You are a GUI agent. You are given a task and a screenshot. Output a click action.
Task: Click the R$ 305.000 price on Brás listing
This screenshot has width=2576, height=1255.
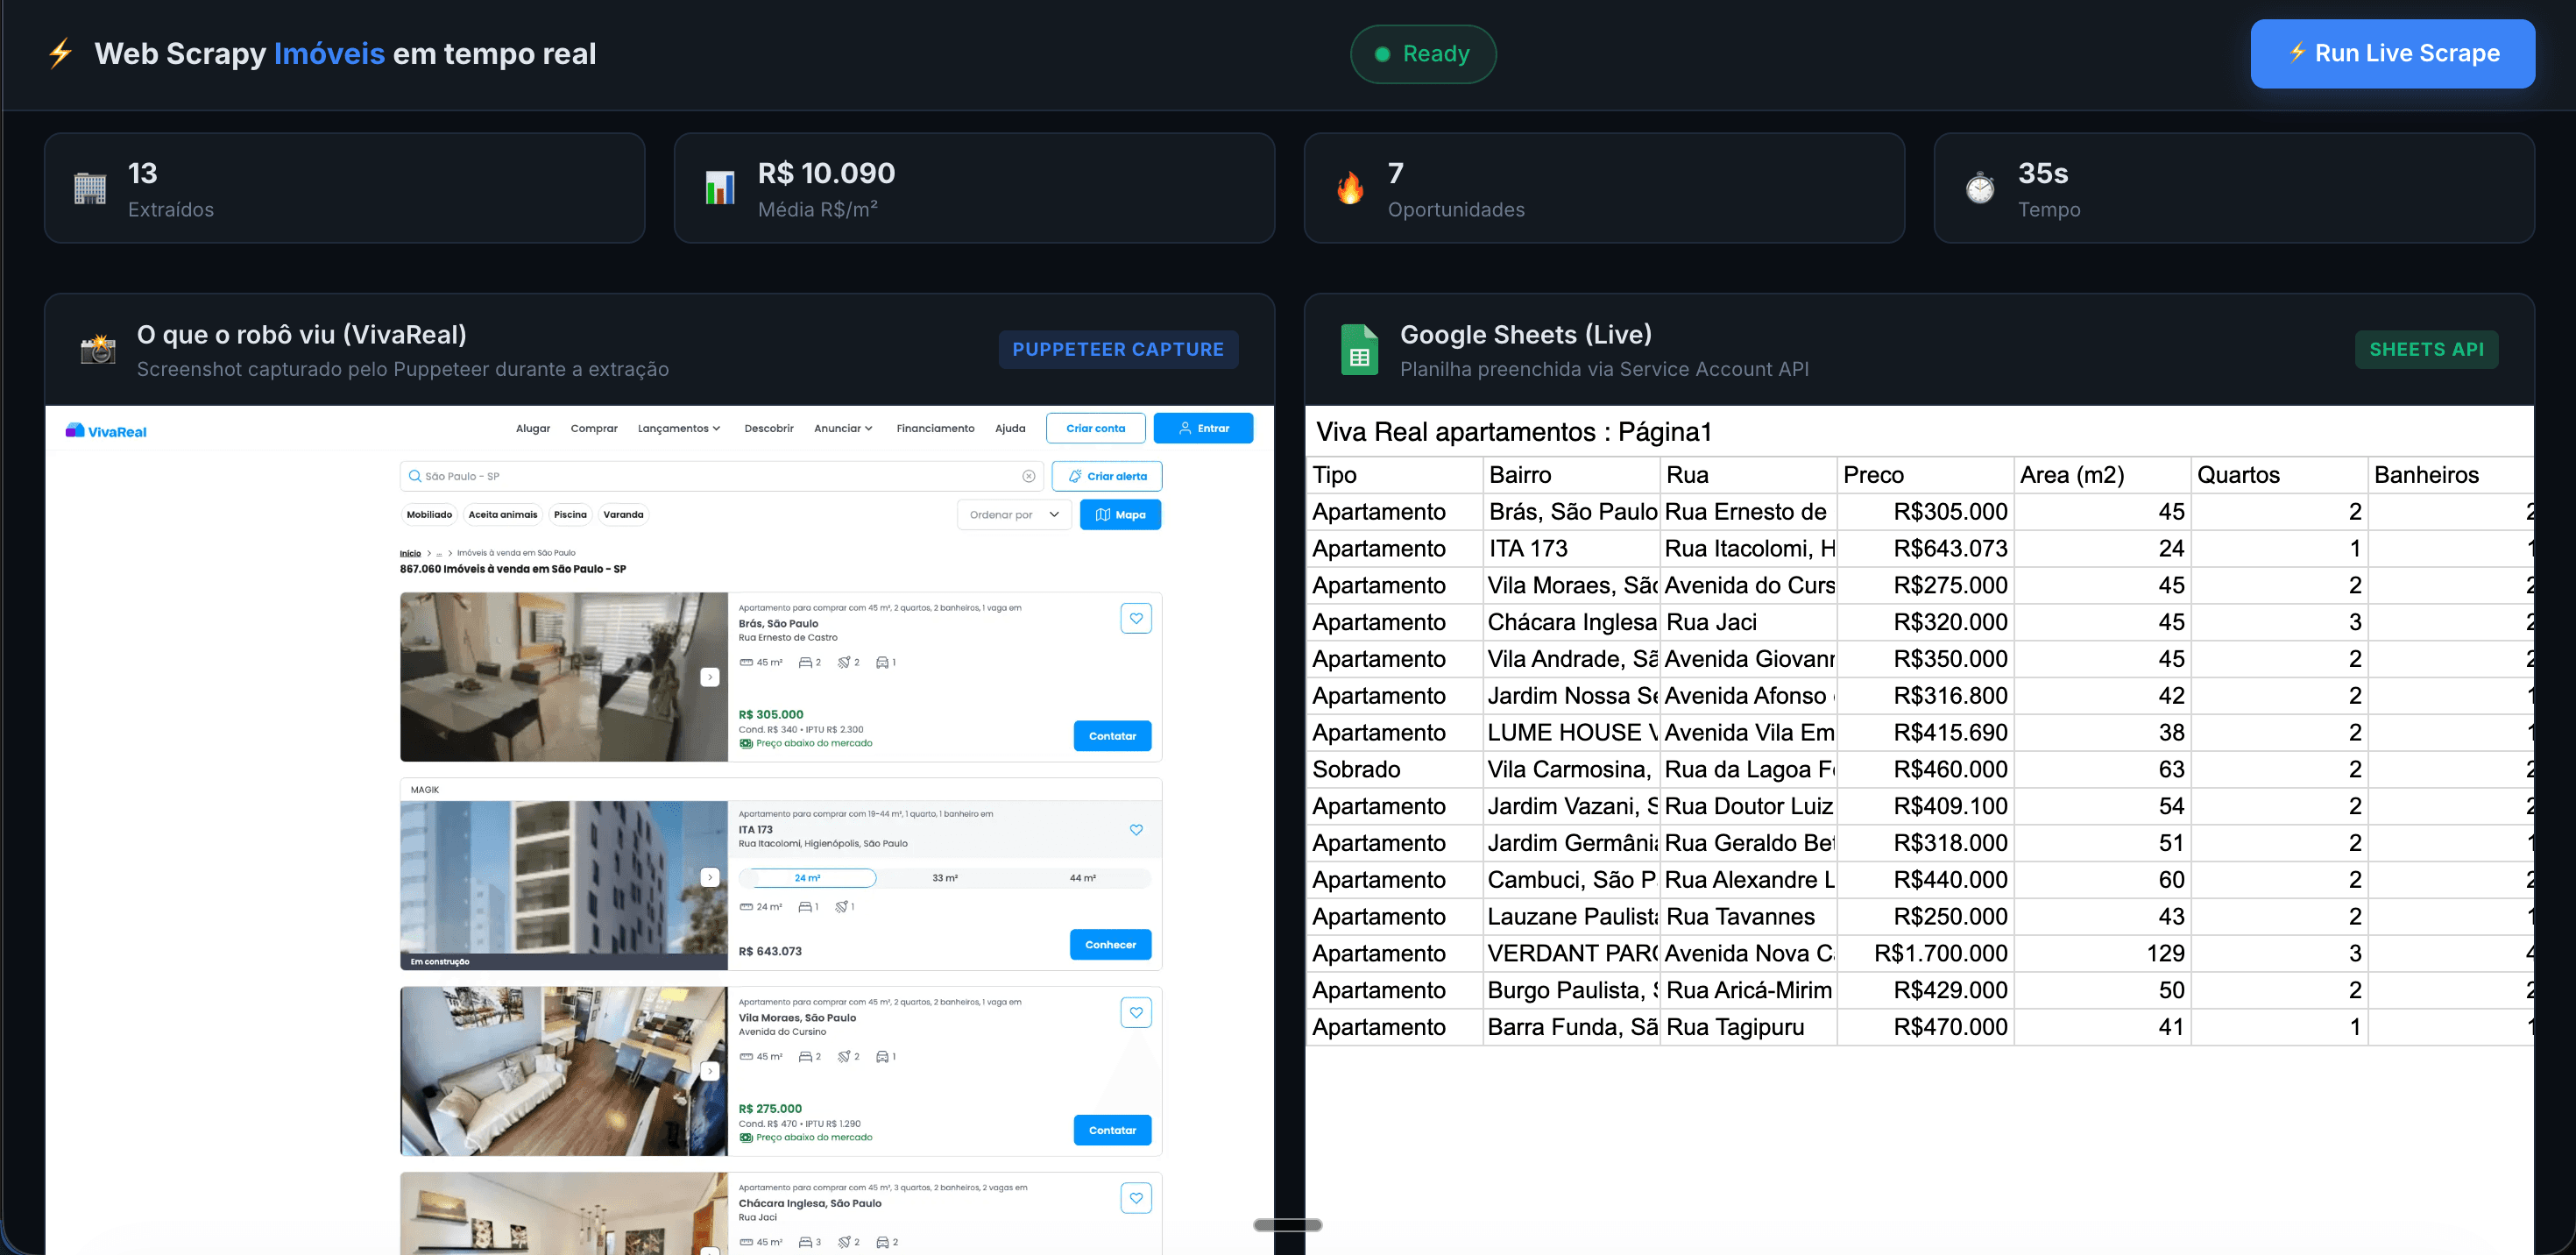tap(771, 714)
